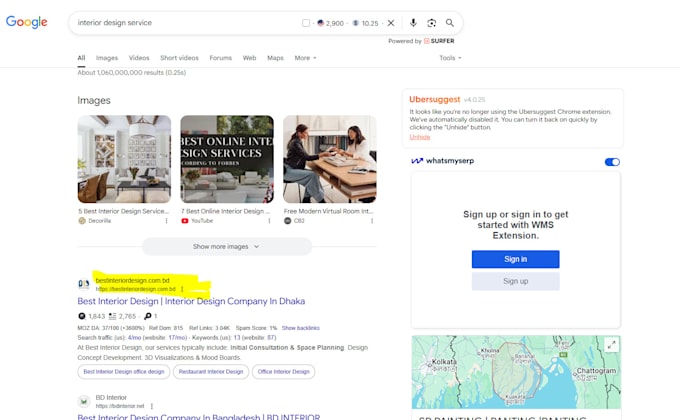Click the Bangladesh map preview
680x420 pixels.
[516, 372]
